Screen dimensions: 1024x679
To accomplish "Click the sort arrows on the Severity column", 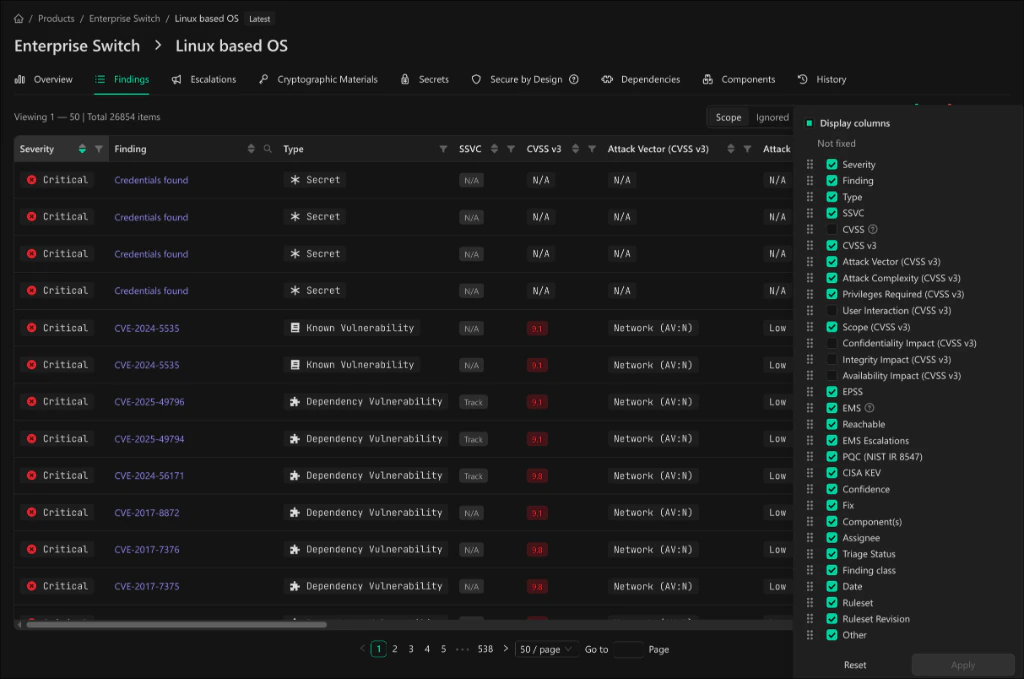I will [x=81, y=148].
